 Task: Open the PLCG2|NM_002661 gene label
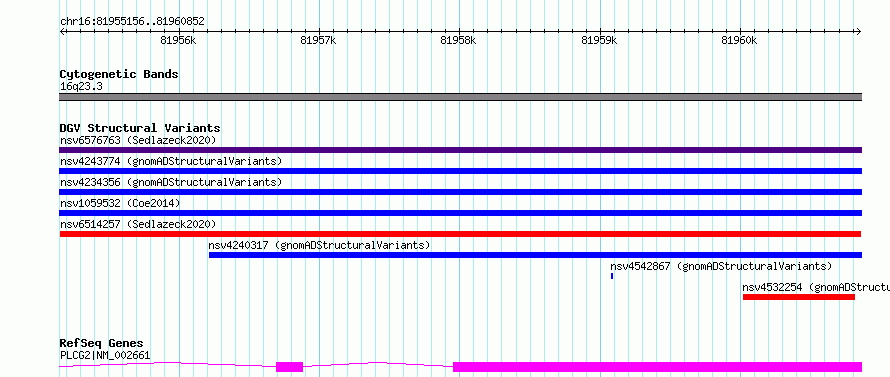105,356
